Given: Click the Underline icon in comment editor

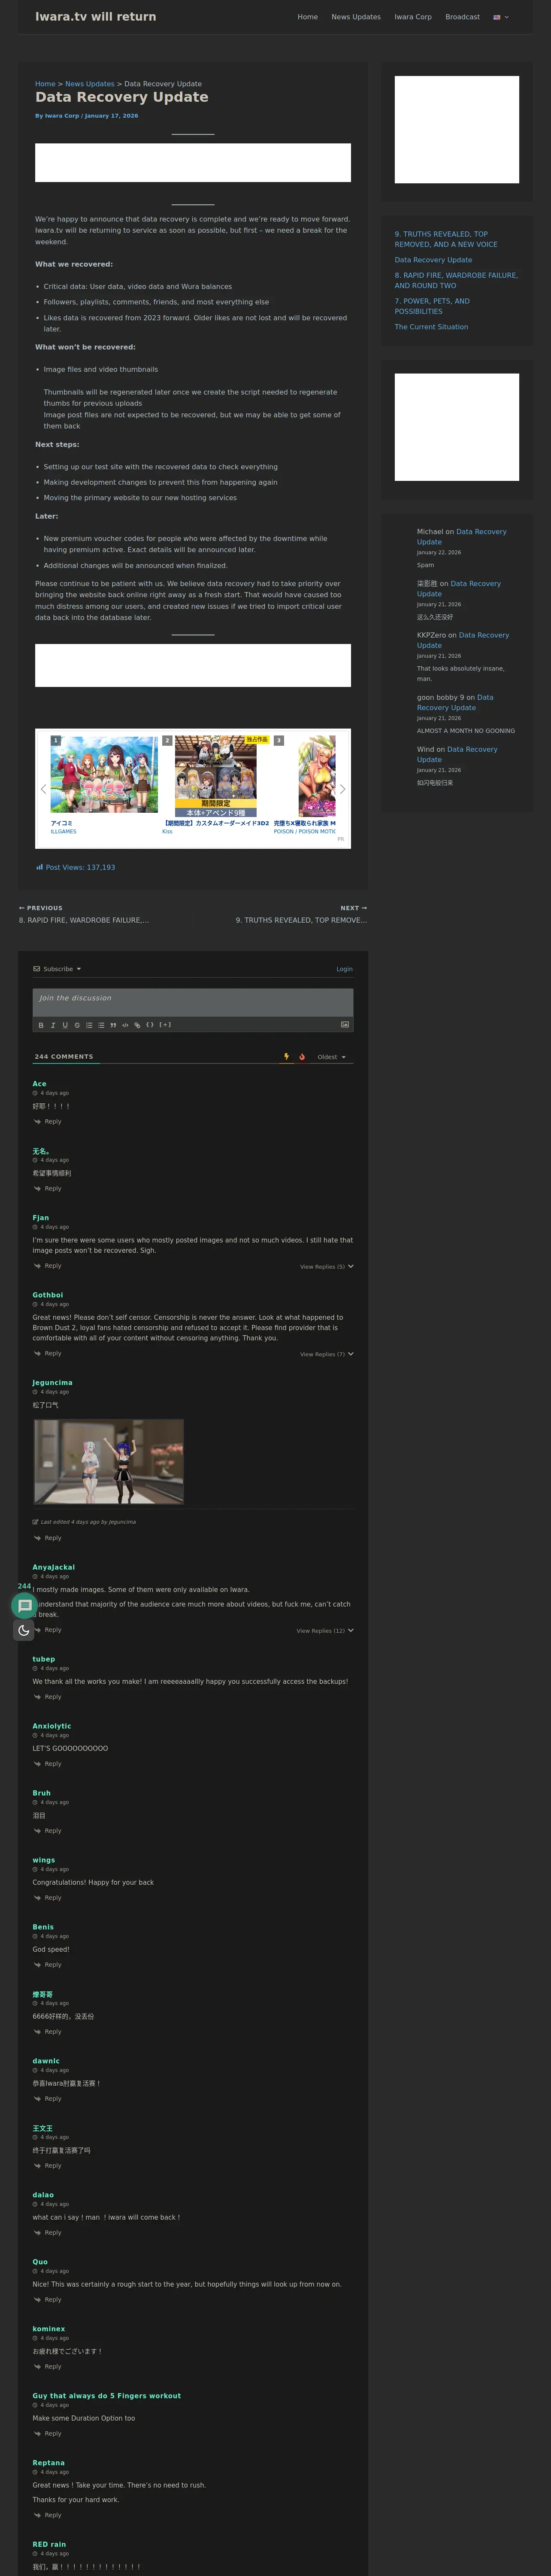Looking at the screenshot, I should 65,1025.
